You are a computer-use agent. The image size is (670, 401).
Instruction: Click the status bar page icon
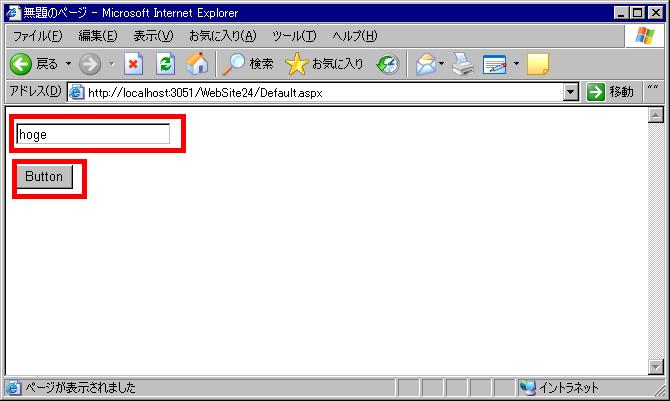(13, 388)
